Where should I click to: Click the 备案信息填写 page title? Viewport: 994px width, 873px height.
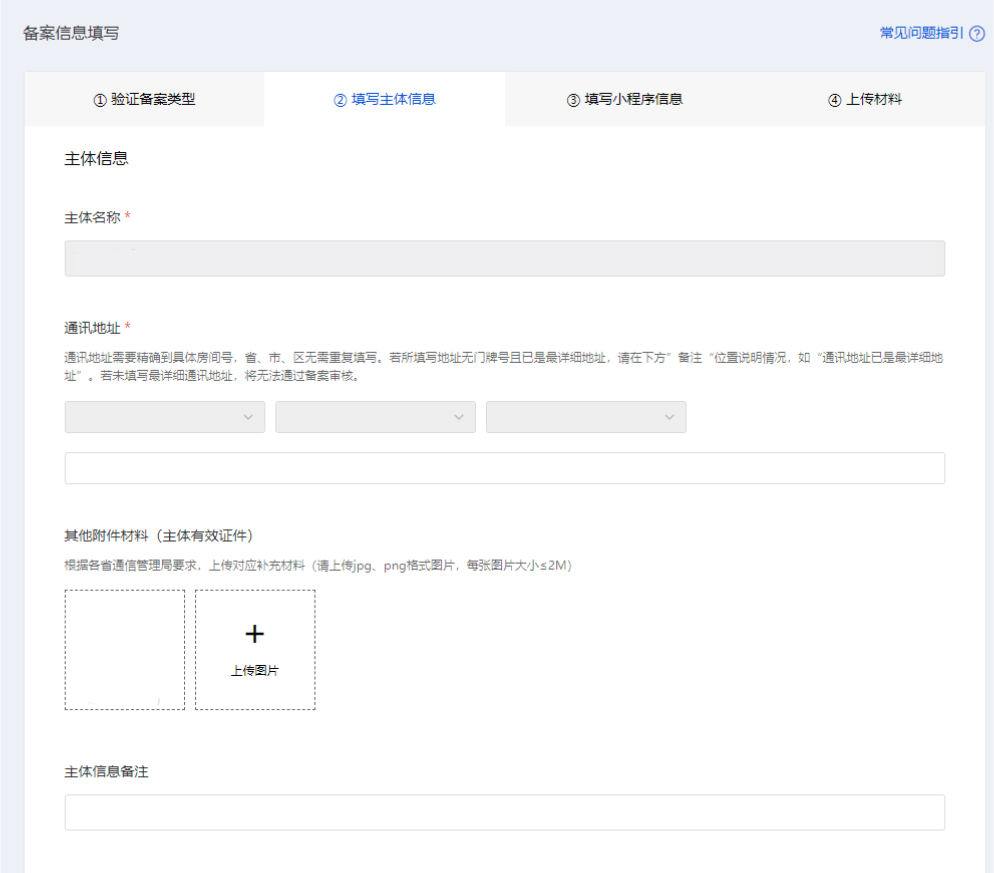click(x=71, y=33)
